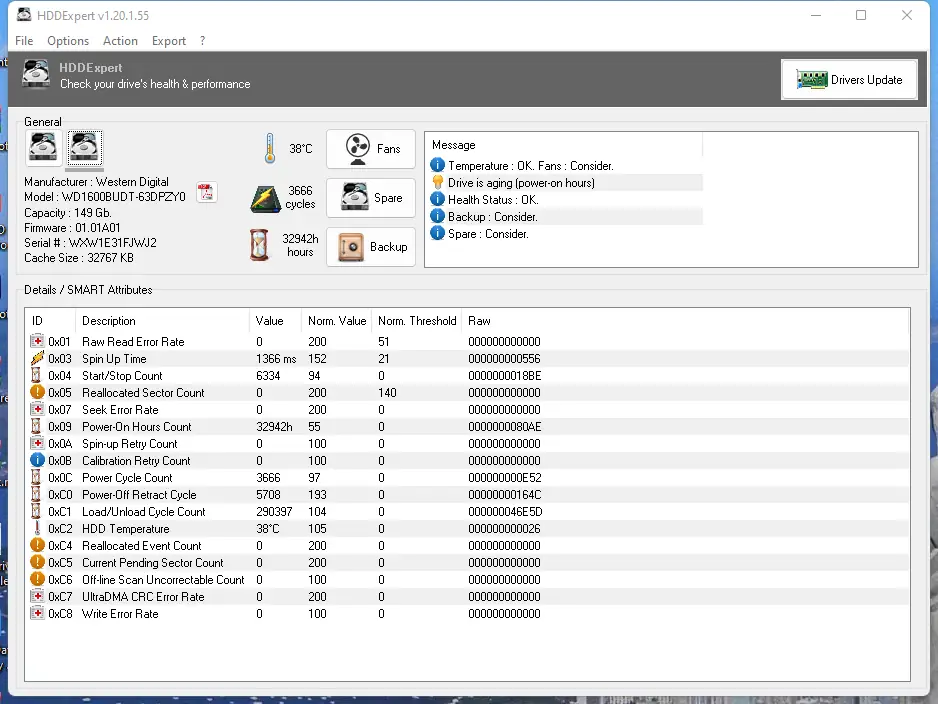
Task: Select the second hard drive icon
Action: point(85,147)
